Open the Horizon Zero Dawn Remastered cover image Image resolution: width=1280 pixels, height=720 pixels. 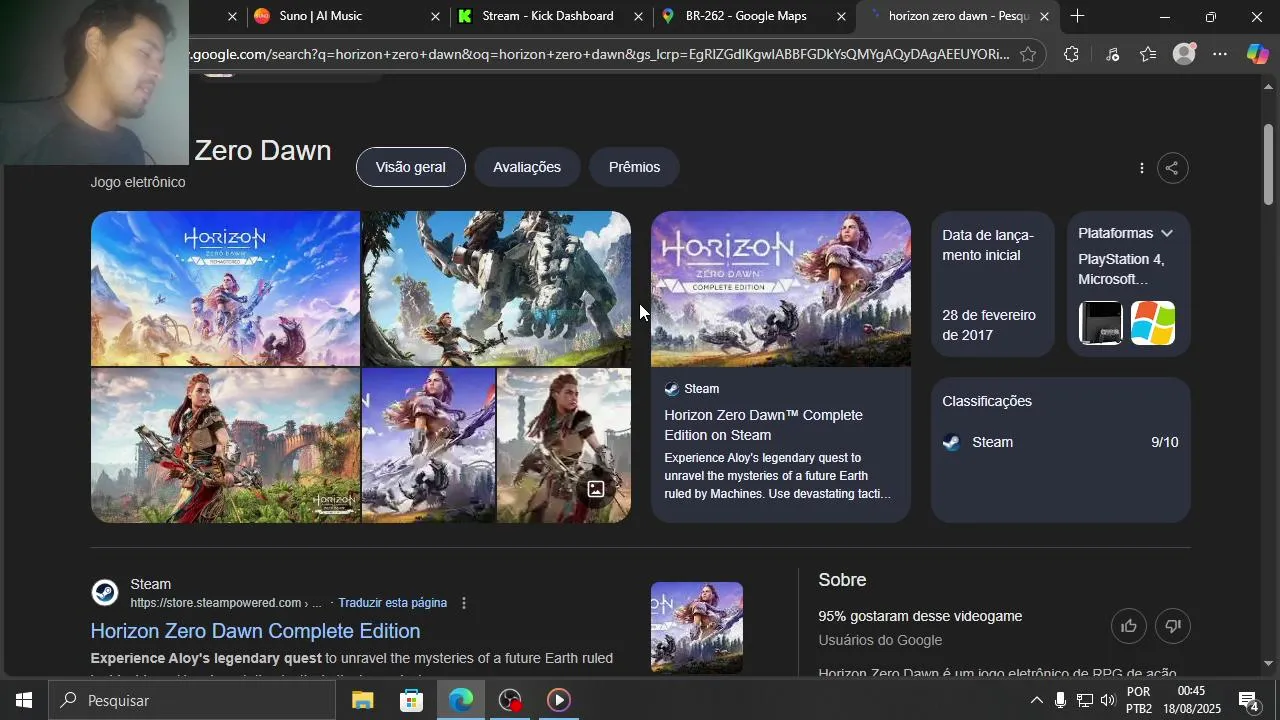(225, 288)
